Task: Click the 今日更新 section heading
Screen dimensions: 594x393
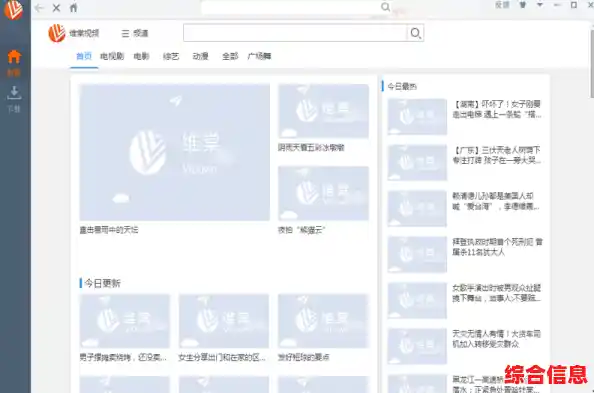Action: point(102,283)
